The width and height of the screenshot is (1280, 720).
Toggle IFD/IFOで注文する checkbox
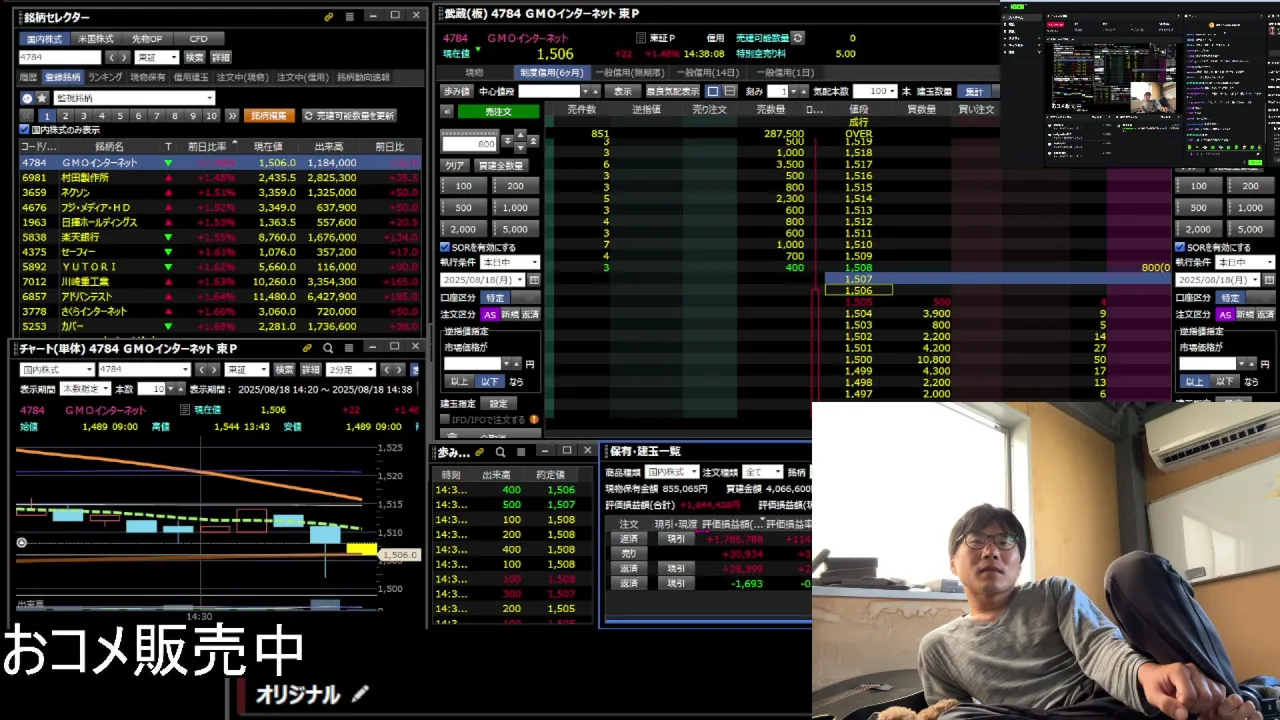(445, 420)
